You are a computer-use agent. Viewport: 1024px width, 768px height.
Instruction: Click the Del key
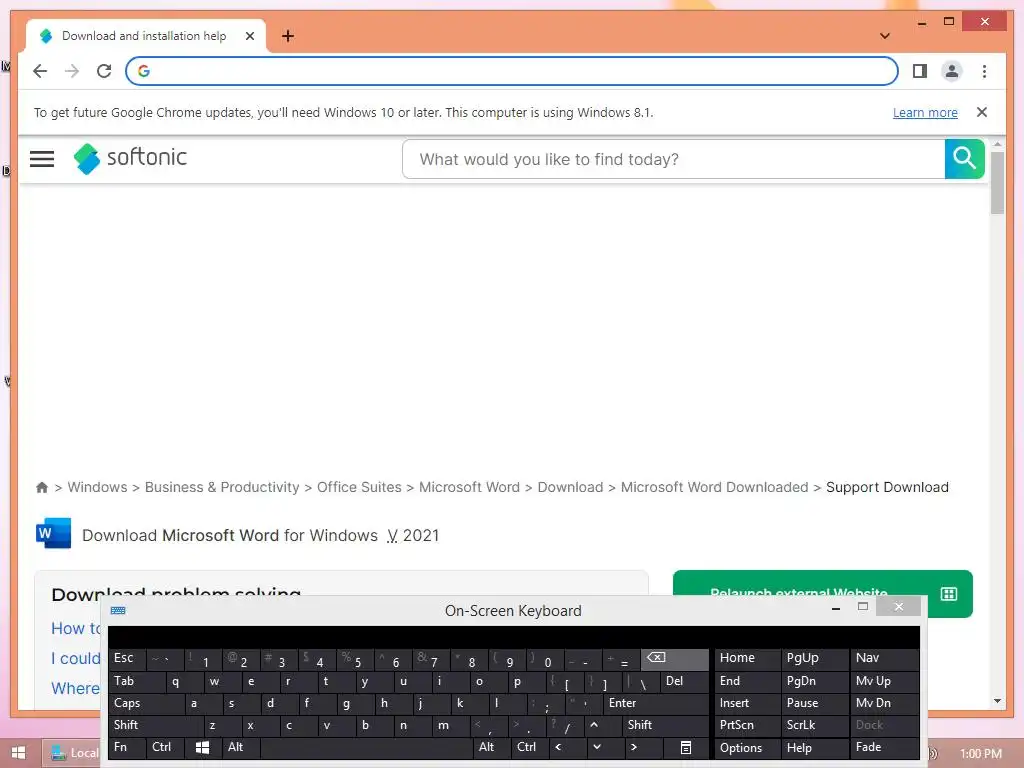[684, 681]
